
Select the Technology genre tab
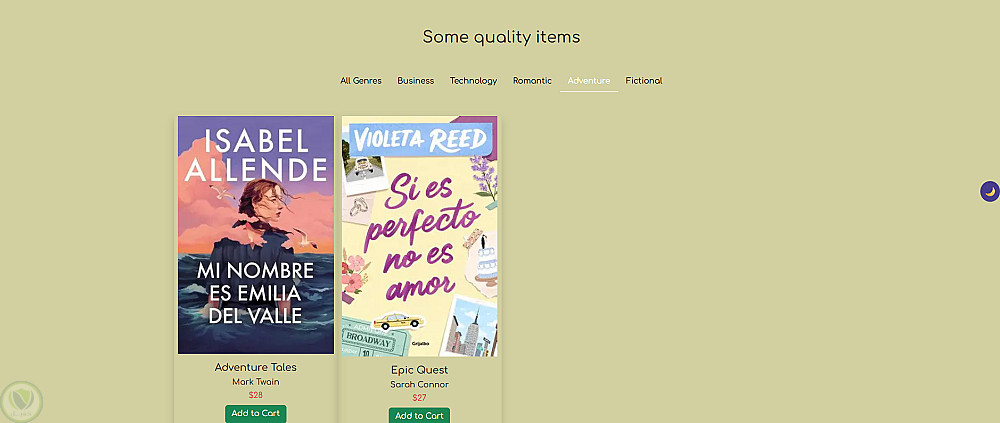[x=473, y=81]
